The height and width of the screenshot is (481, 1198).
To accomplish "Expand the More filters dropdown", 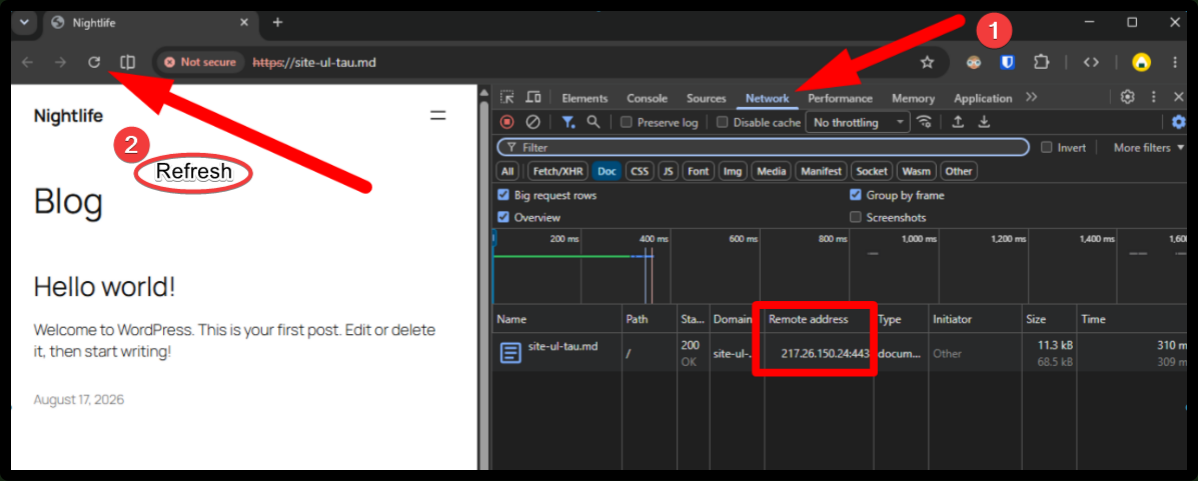I will click(x=1149, y=147).
